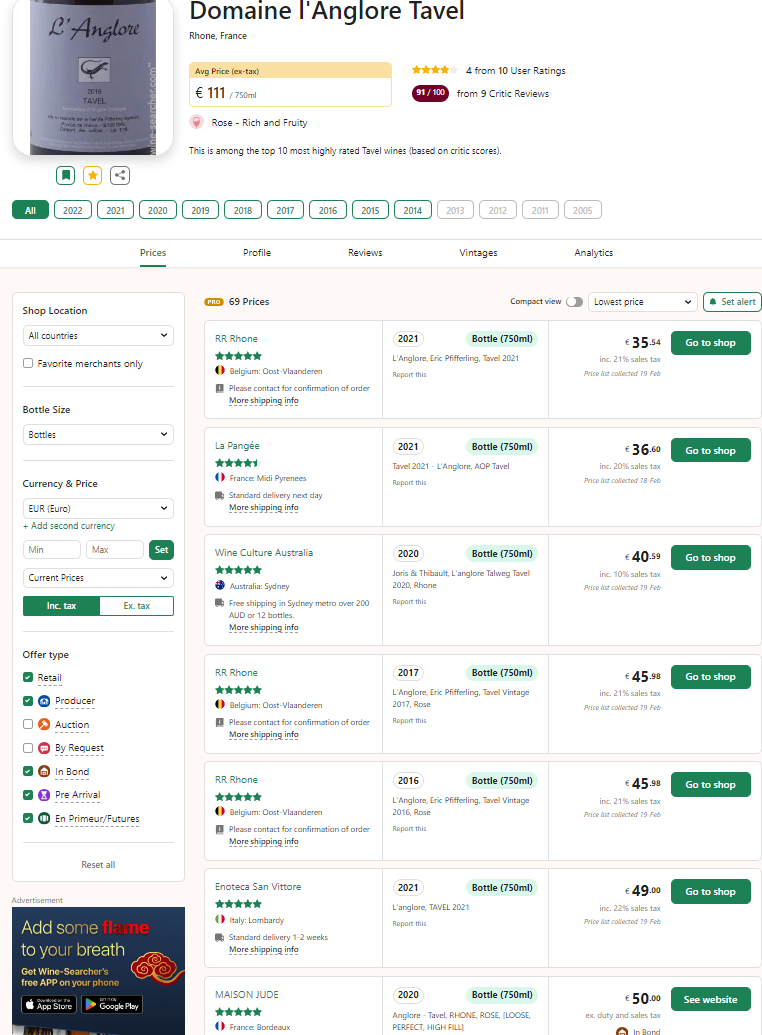Screen dimensions: 762x1035
Task: Click the share icon under bottle image
Action: click(x=120, y=175)
